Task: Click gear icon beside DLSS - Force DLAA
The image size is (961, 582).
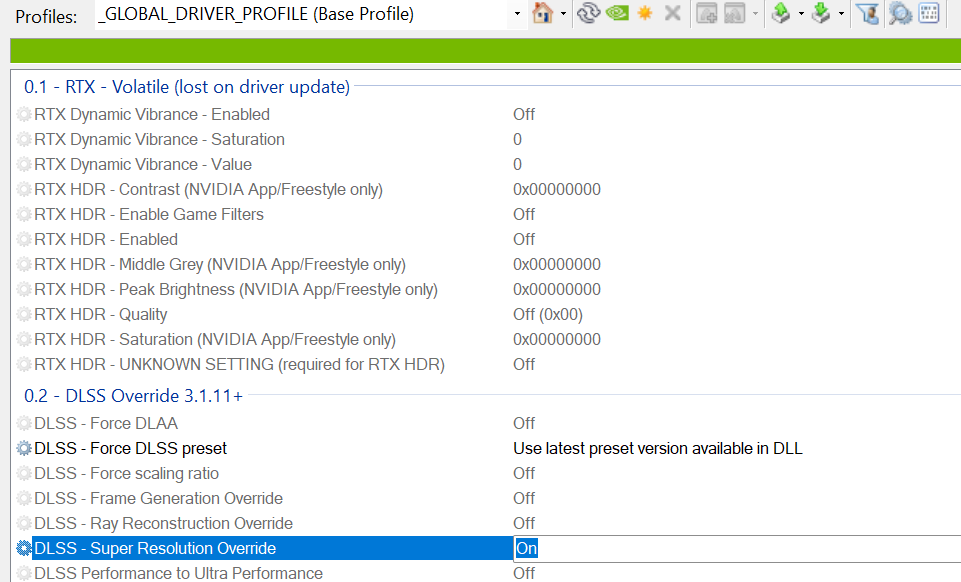Action: click(24, 423)
